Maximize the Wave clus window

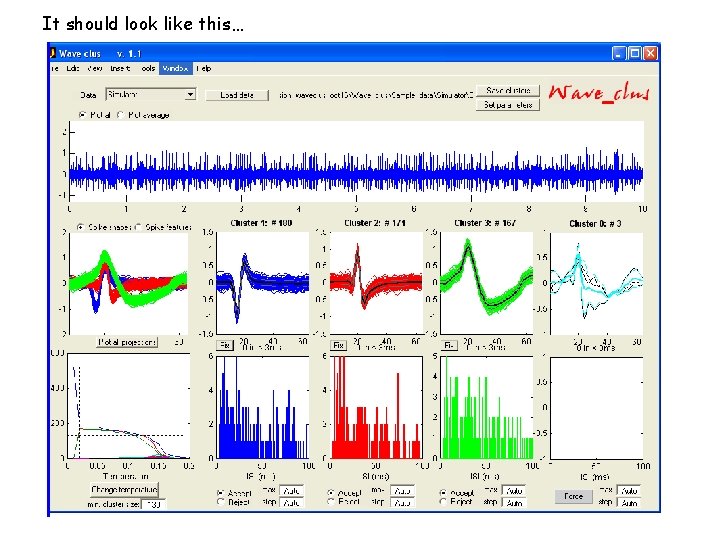coord(635,53)
